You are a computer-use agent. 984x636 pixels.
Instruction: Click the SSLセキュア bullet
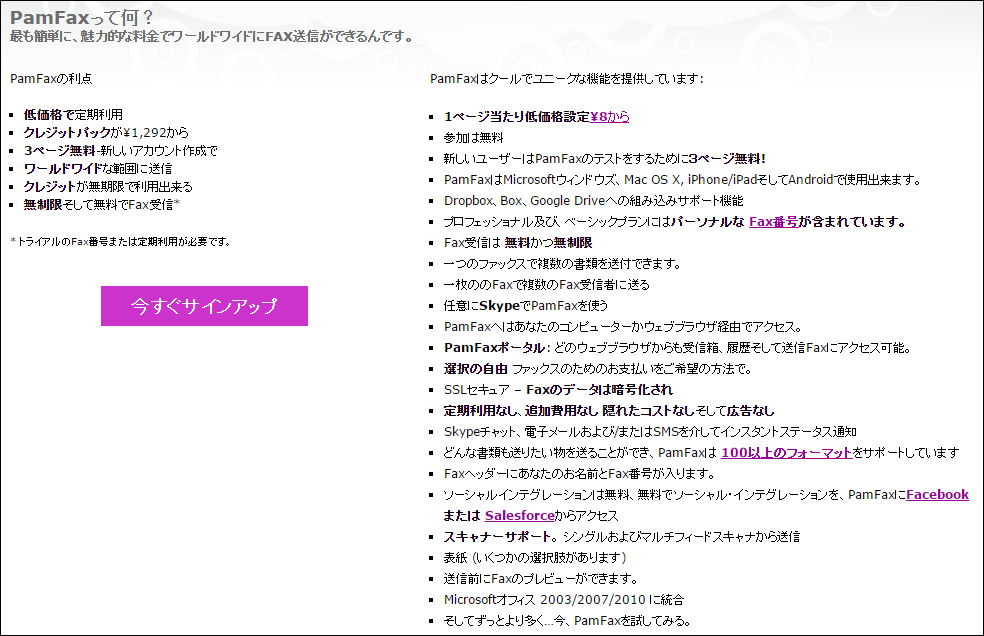tap(559, 390)
